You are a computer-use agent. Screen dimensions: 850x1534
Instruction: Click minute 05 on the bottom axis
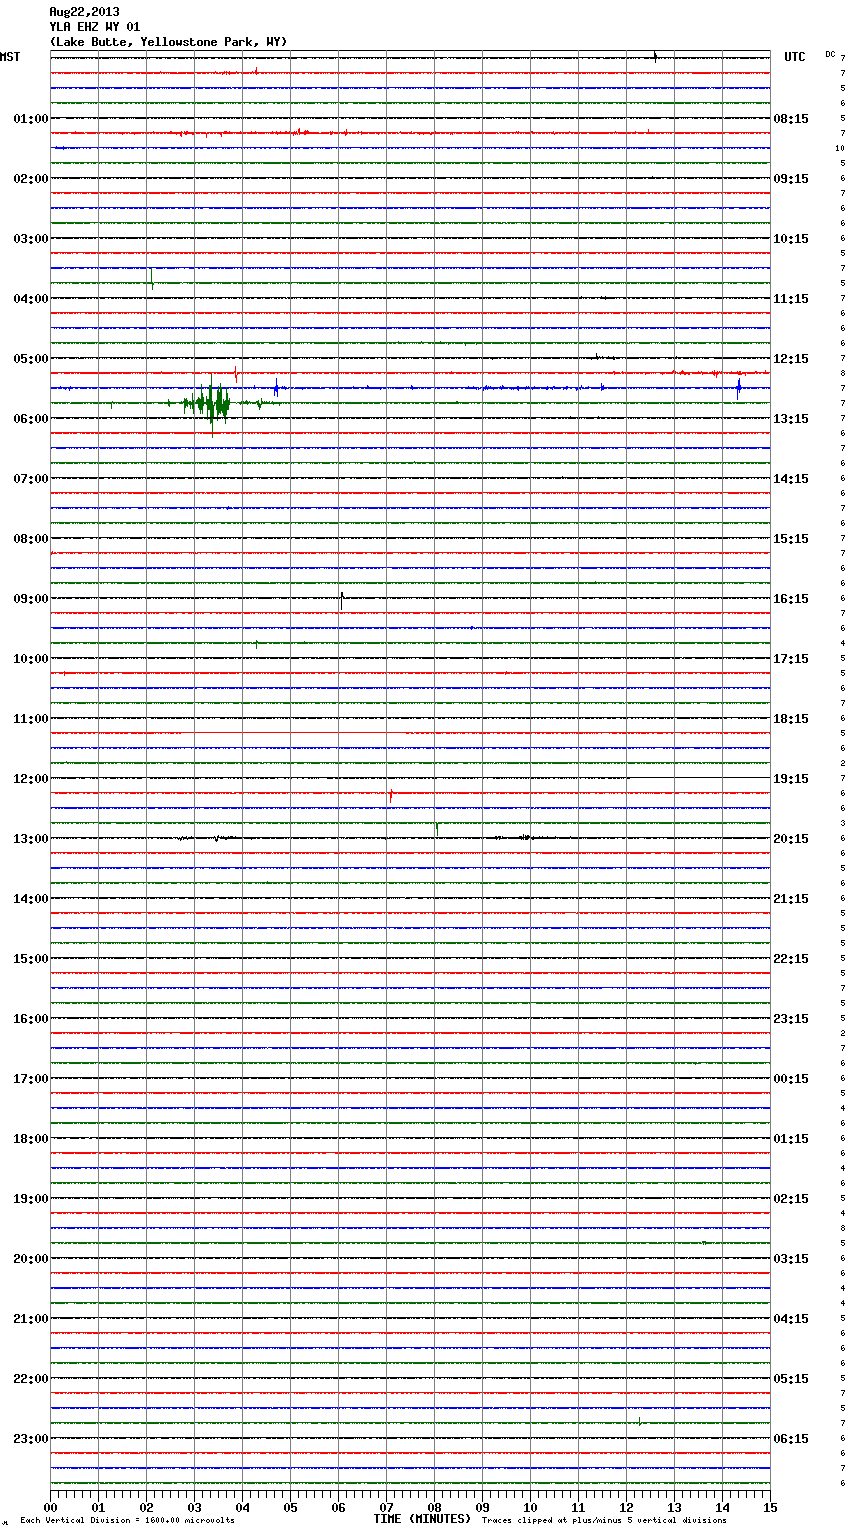click(290, 1507)
